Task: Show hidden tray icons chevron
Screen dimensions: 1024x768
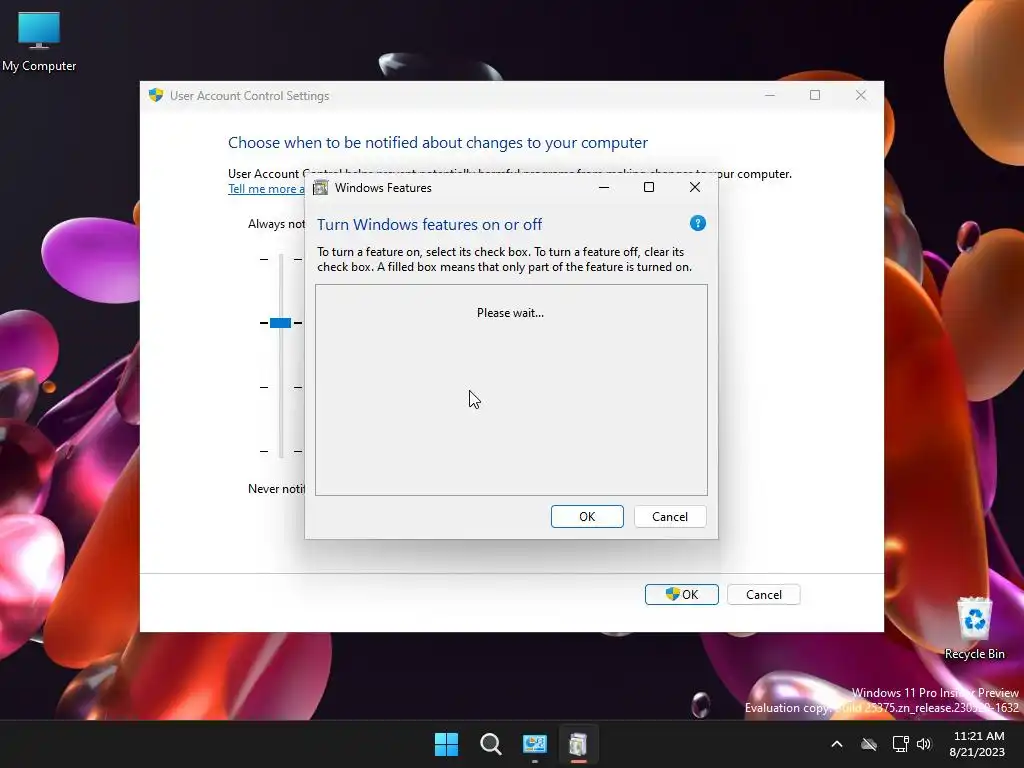Action: point(837,744)
